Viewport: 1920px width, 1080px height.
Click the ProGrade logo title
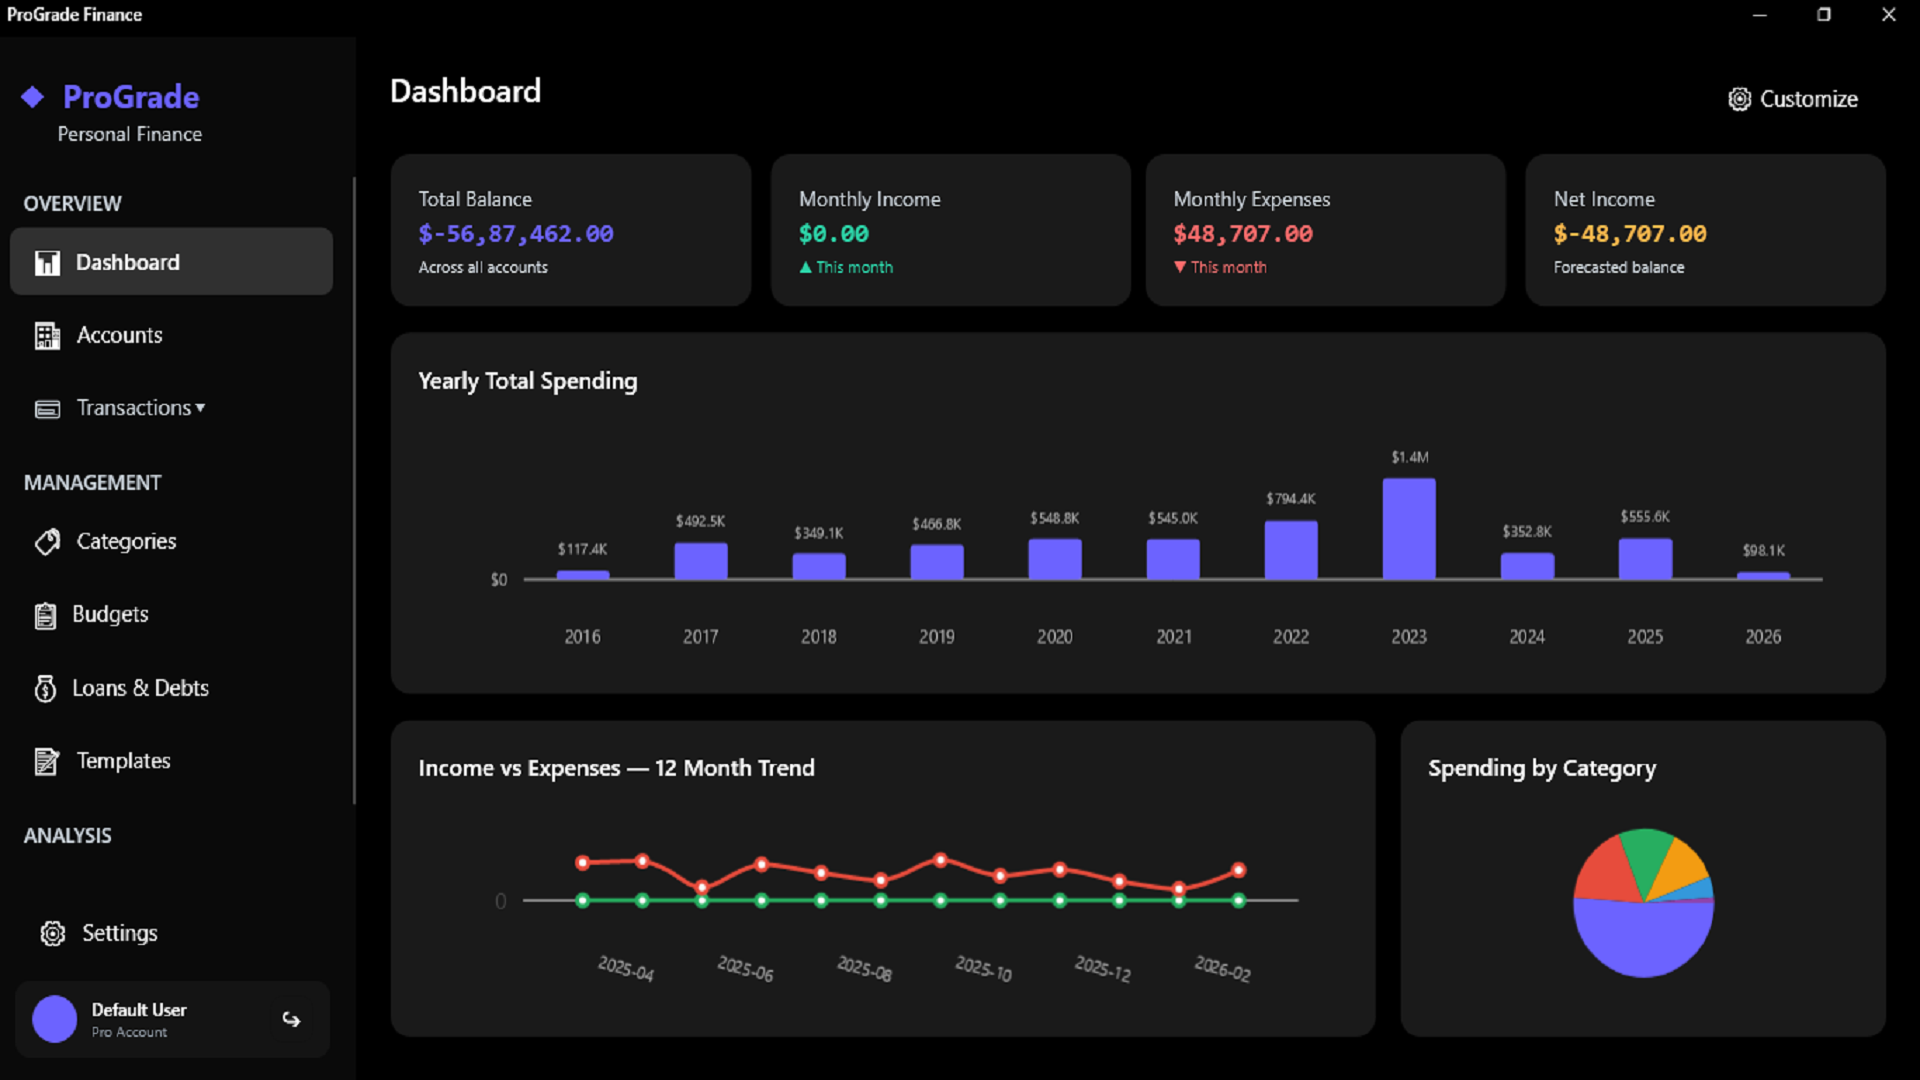point(131,97)
